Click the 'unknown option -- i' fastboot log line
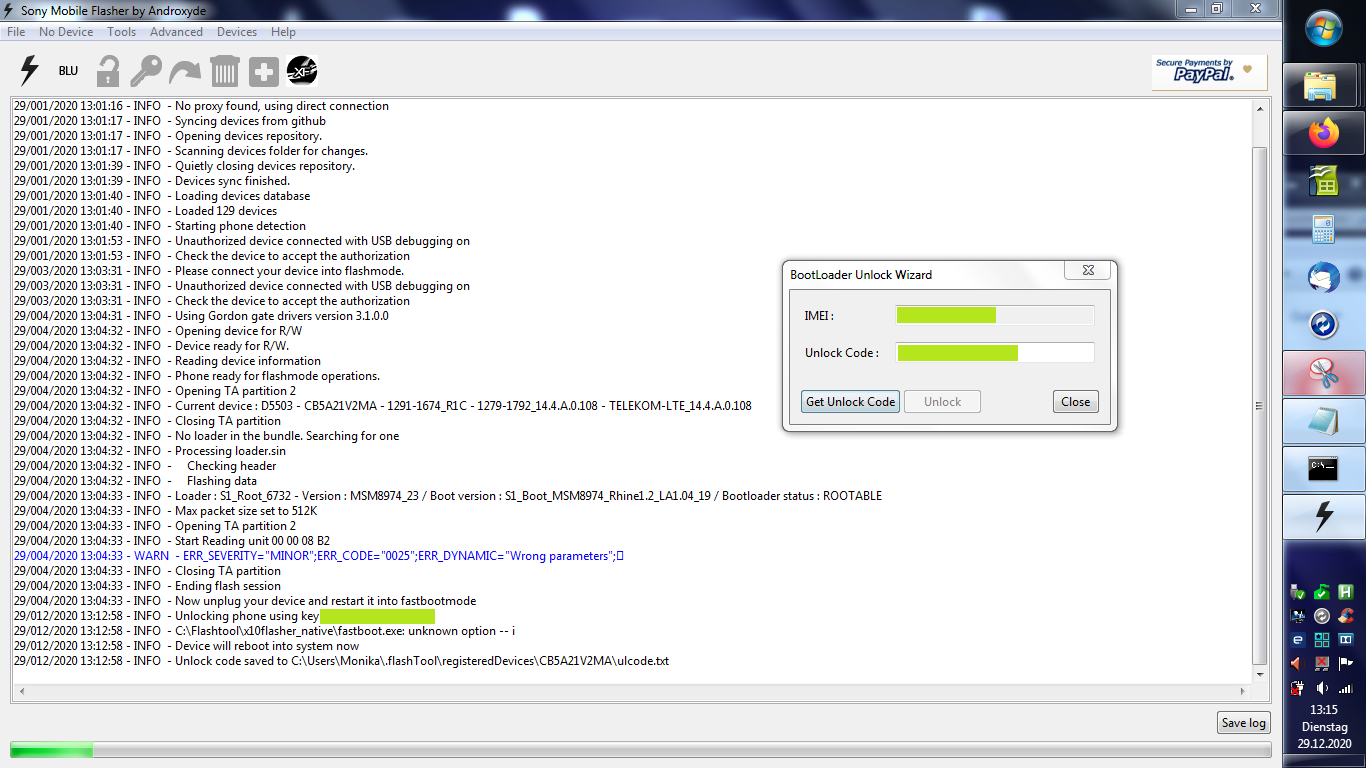 click(265, 631)
